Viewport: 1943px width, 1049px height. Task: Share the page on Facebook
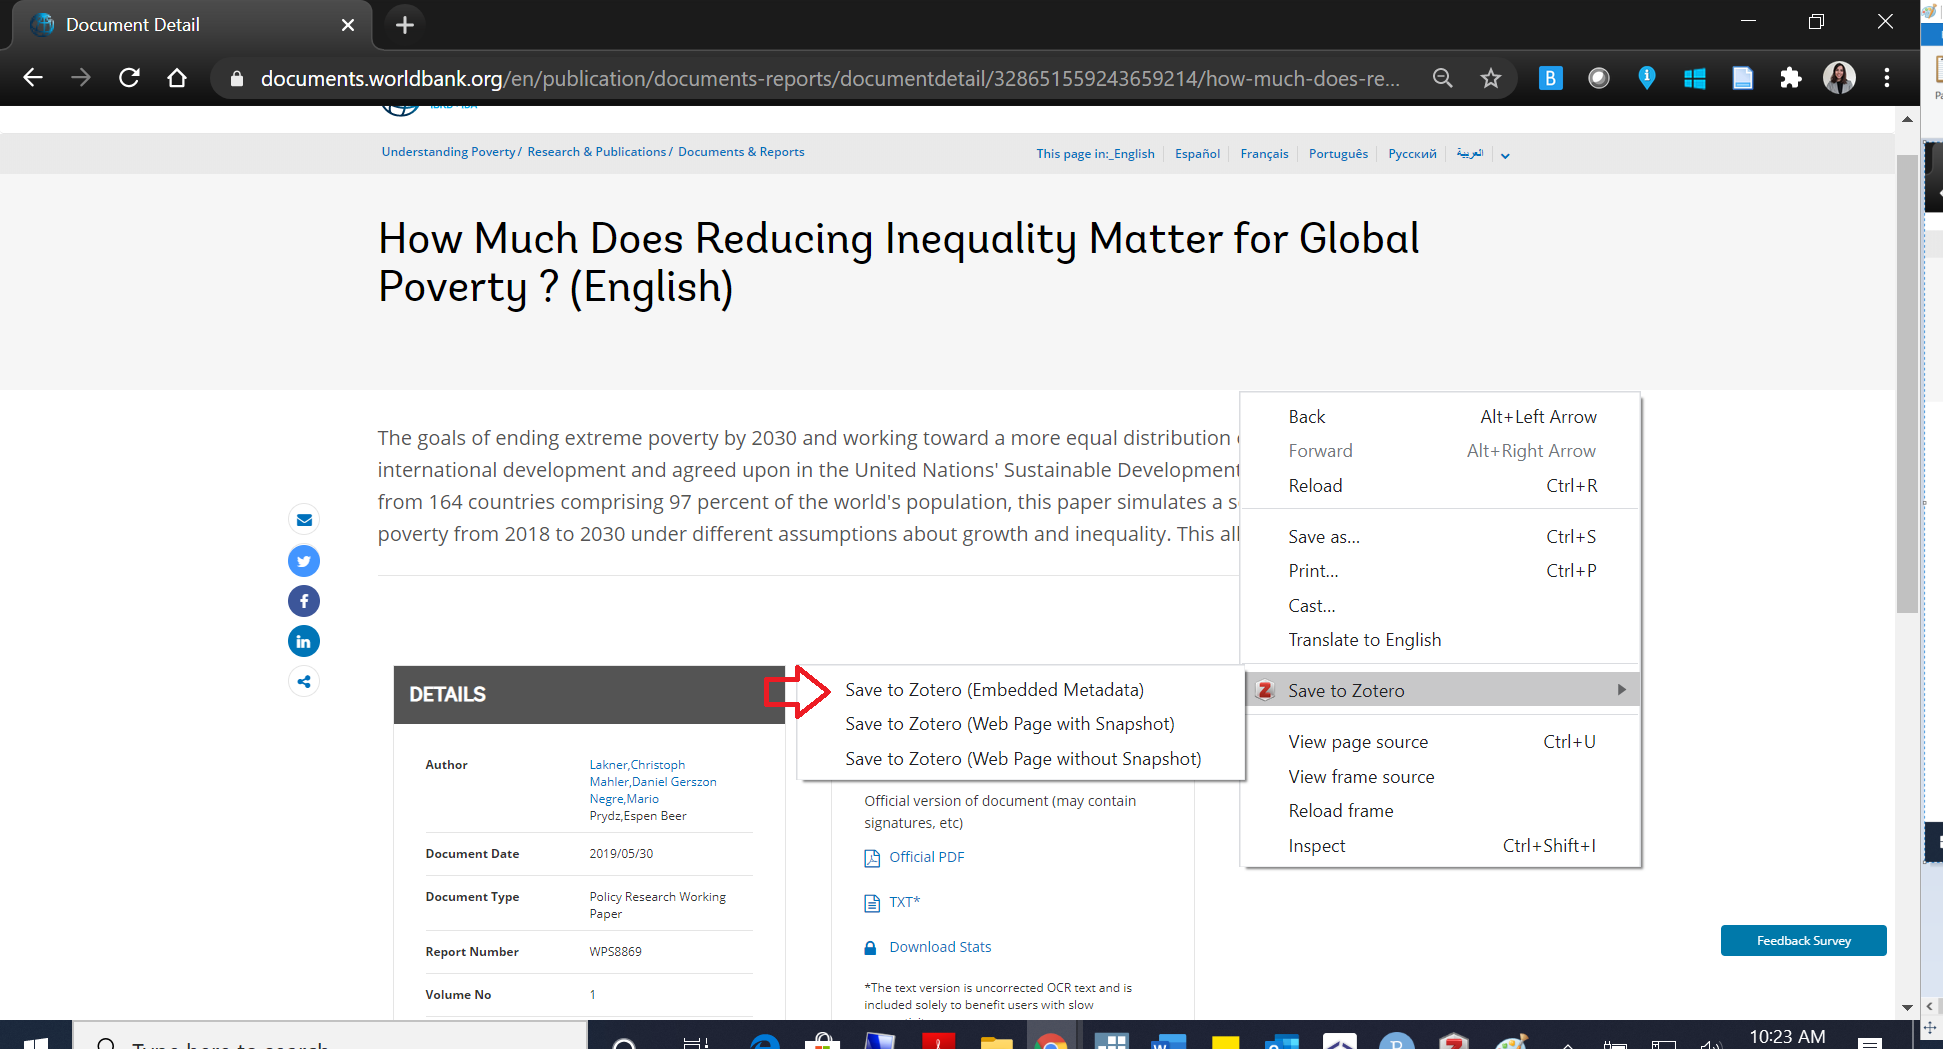click(304, 601)
